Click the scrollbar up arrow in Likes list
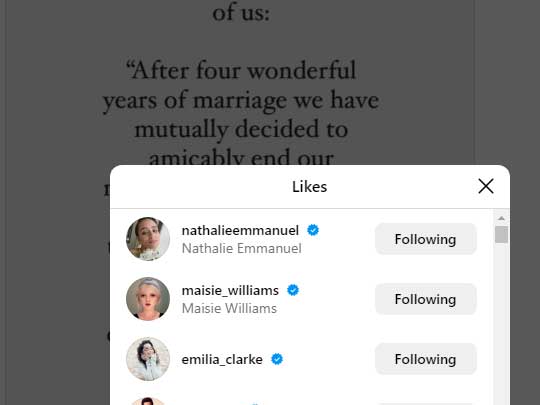The height and width of the screenshot is (405, 540). 501,218
